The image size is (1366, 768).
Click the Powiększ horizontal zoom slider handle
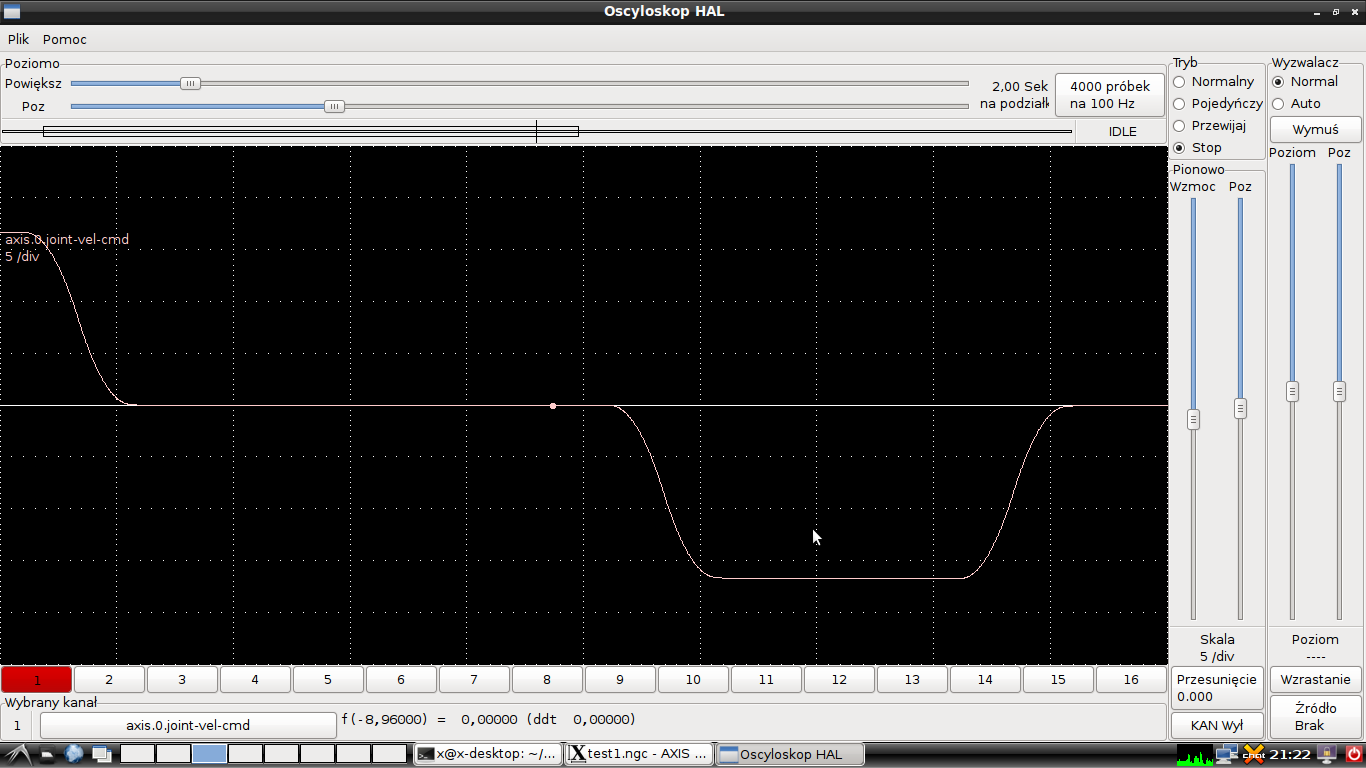pyautogui.click(x=190, y=84)
